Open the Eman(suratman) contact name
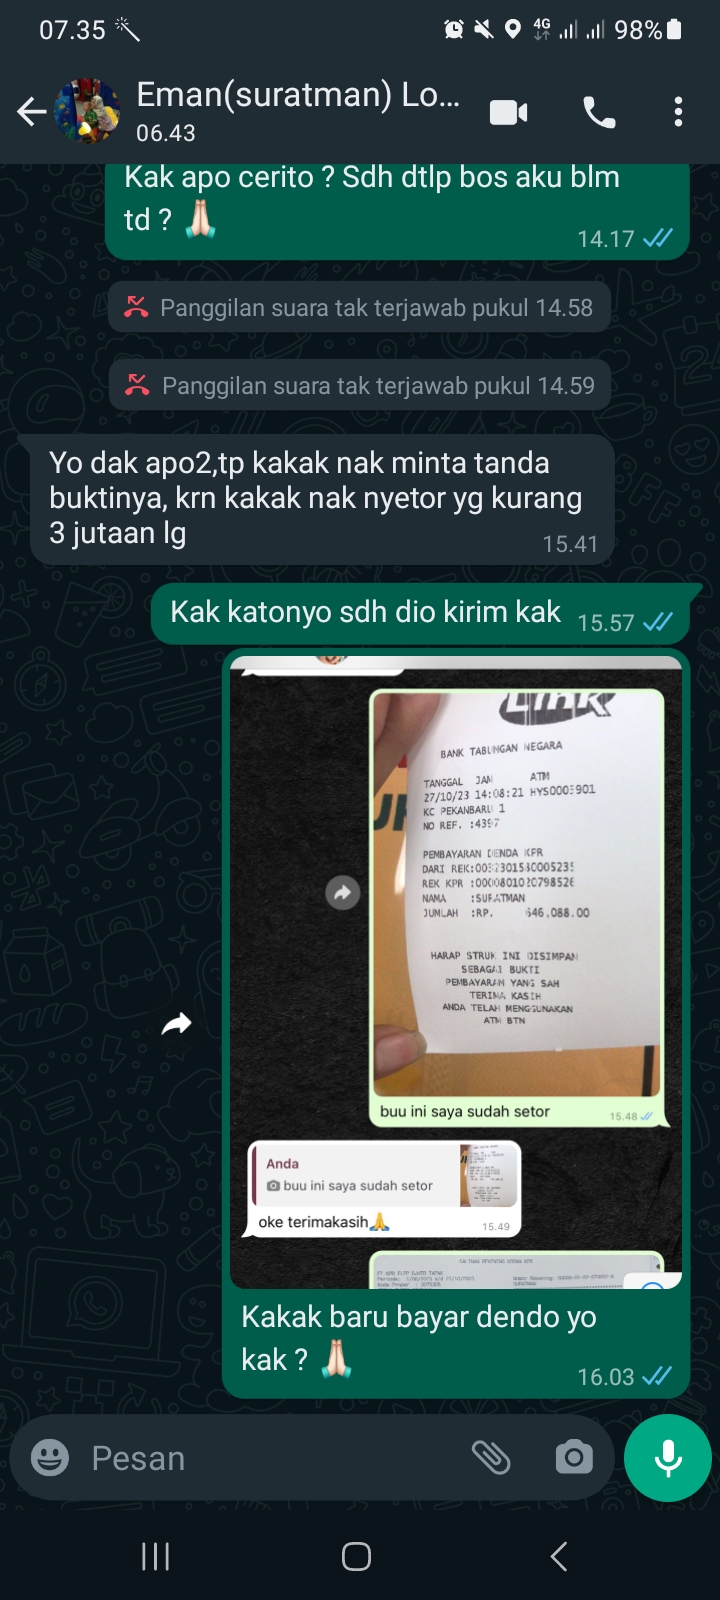This screenshot has height=1600, width=720. pyautogui.click(x=298, y=94)
